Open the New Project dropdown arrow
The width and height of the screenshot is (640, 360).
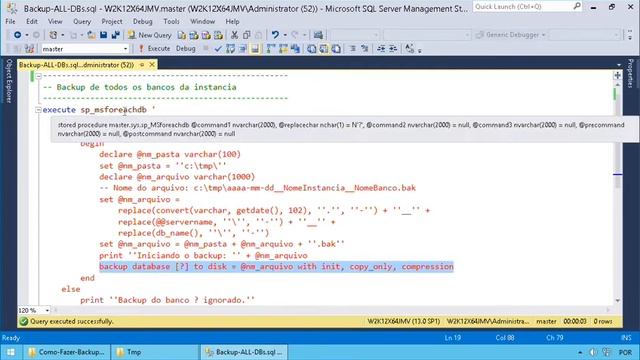tap(62, 35)
